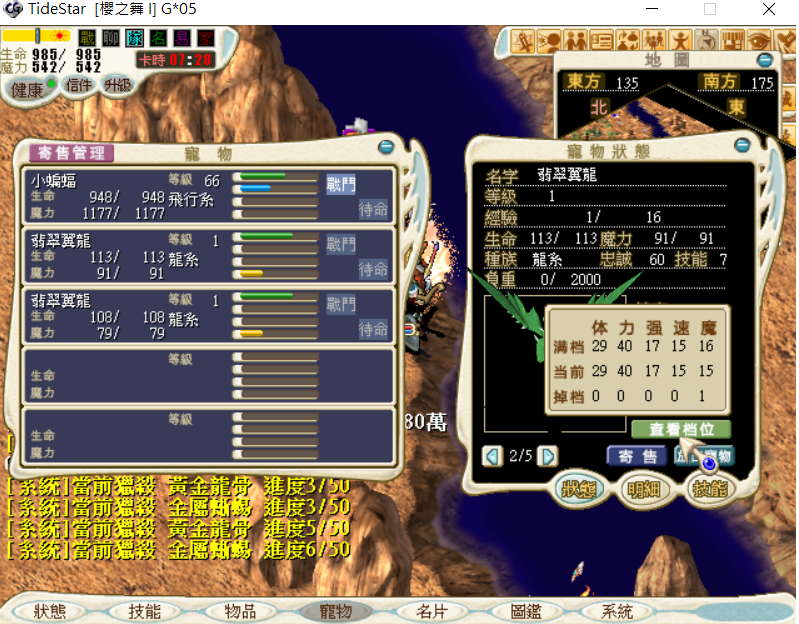This screenshot has width=799, height=624.
Task: Minimize the 寵物 pet list panel
Action: 386,147
